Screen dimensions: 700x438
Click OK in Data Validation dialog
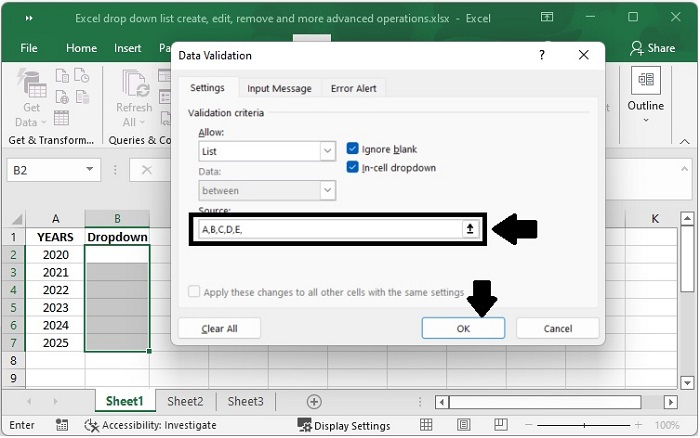pos(463,329)
